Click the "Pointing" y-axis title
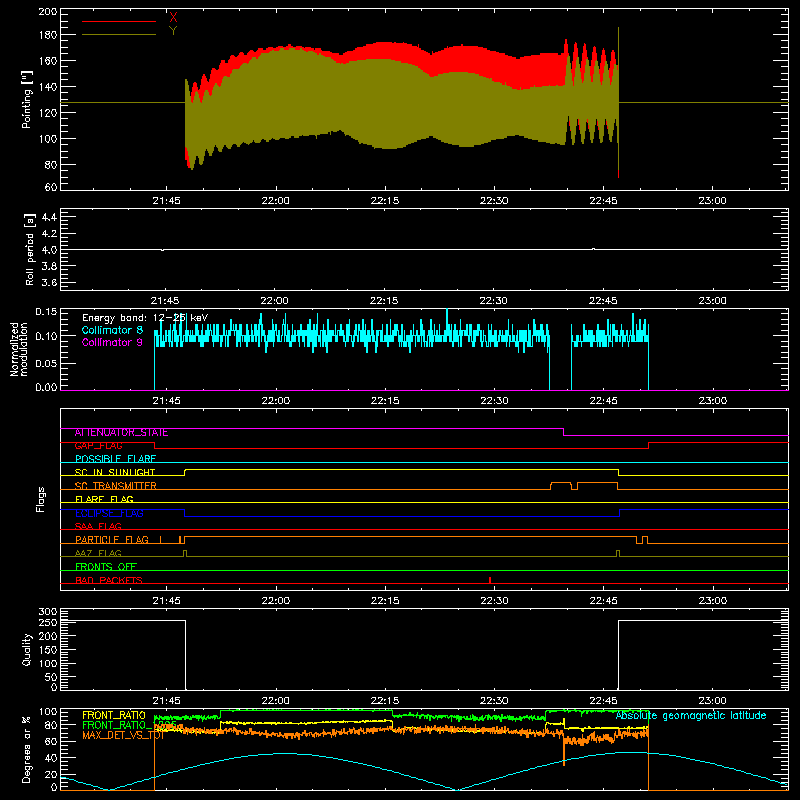This screenshot has height=800, width=800. [27, 99]
